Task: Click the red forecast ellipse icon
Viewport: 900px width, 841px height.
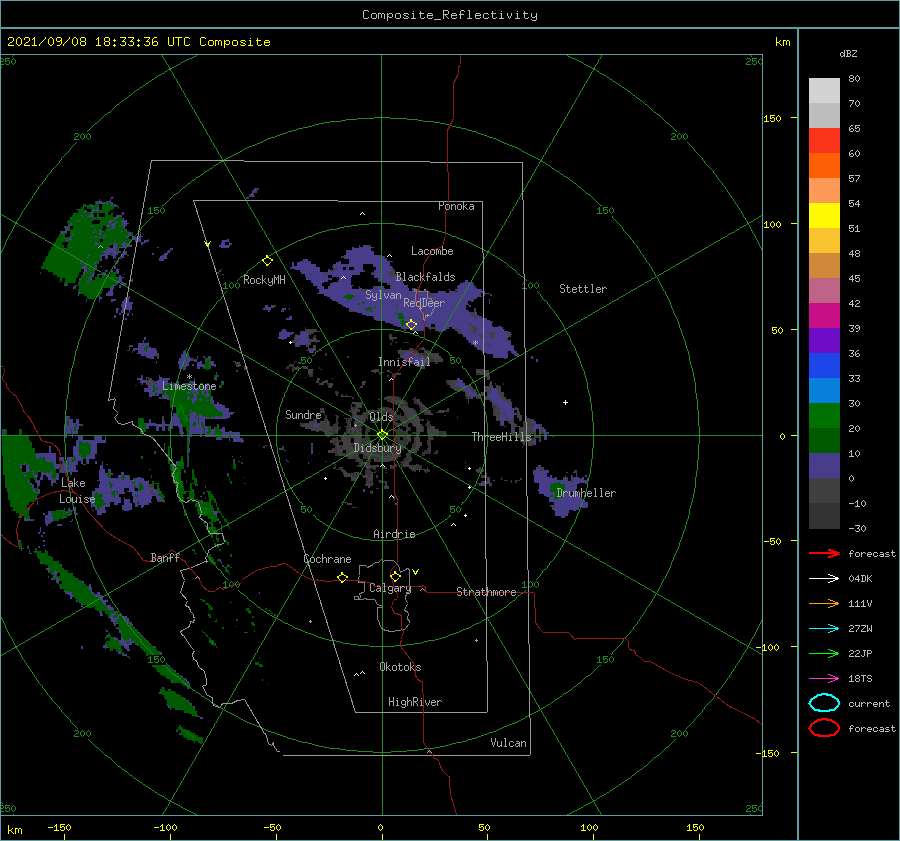Action: [824, 728]
